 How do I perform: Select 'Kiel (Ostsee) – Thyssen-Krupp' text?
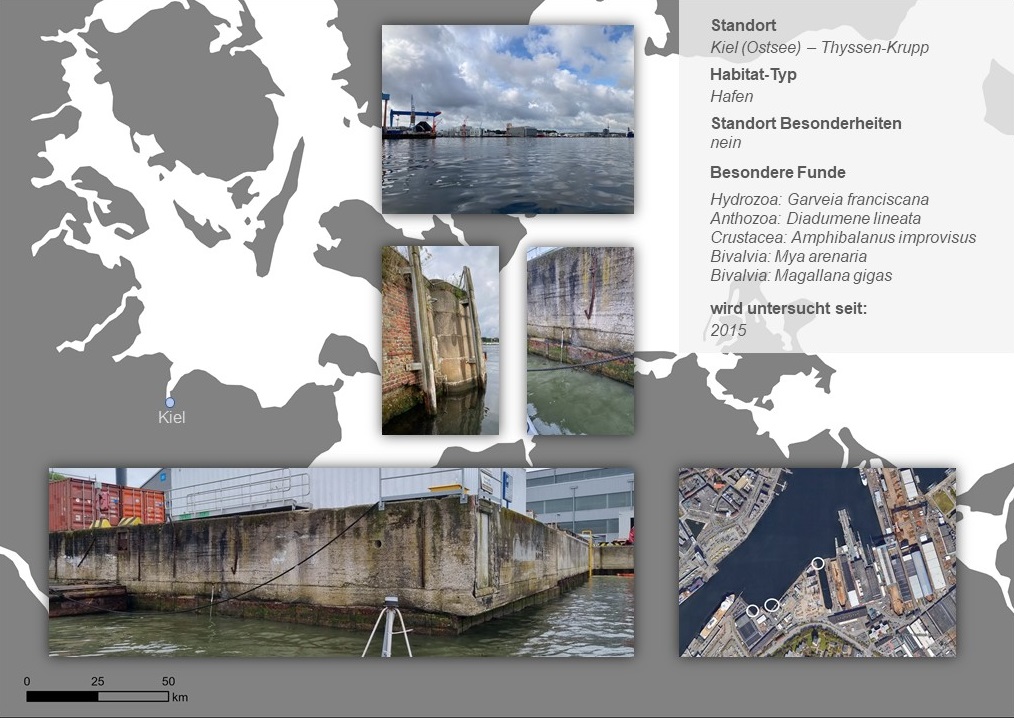819,47
